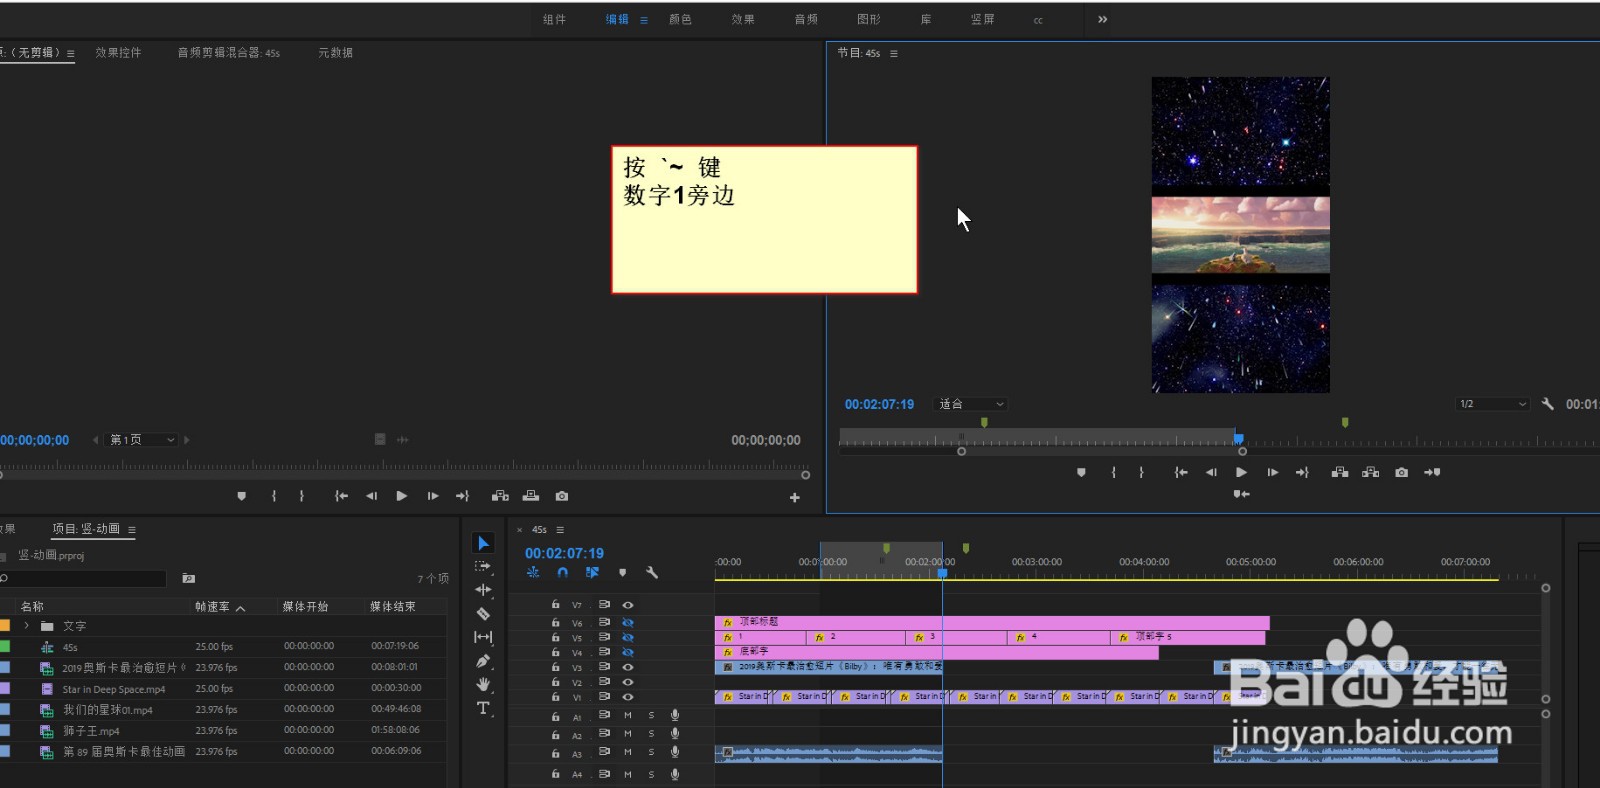
Task: Step forward one frame in Program monitor
Action: 1272,472
